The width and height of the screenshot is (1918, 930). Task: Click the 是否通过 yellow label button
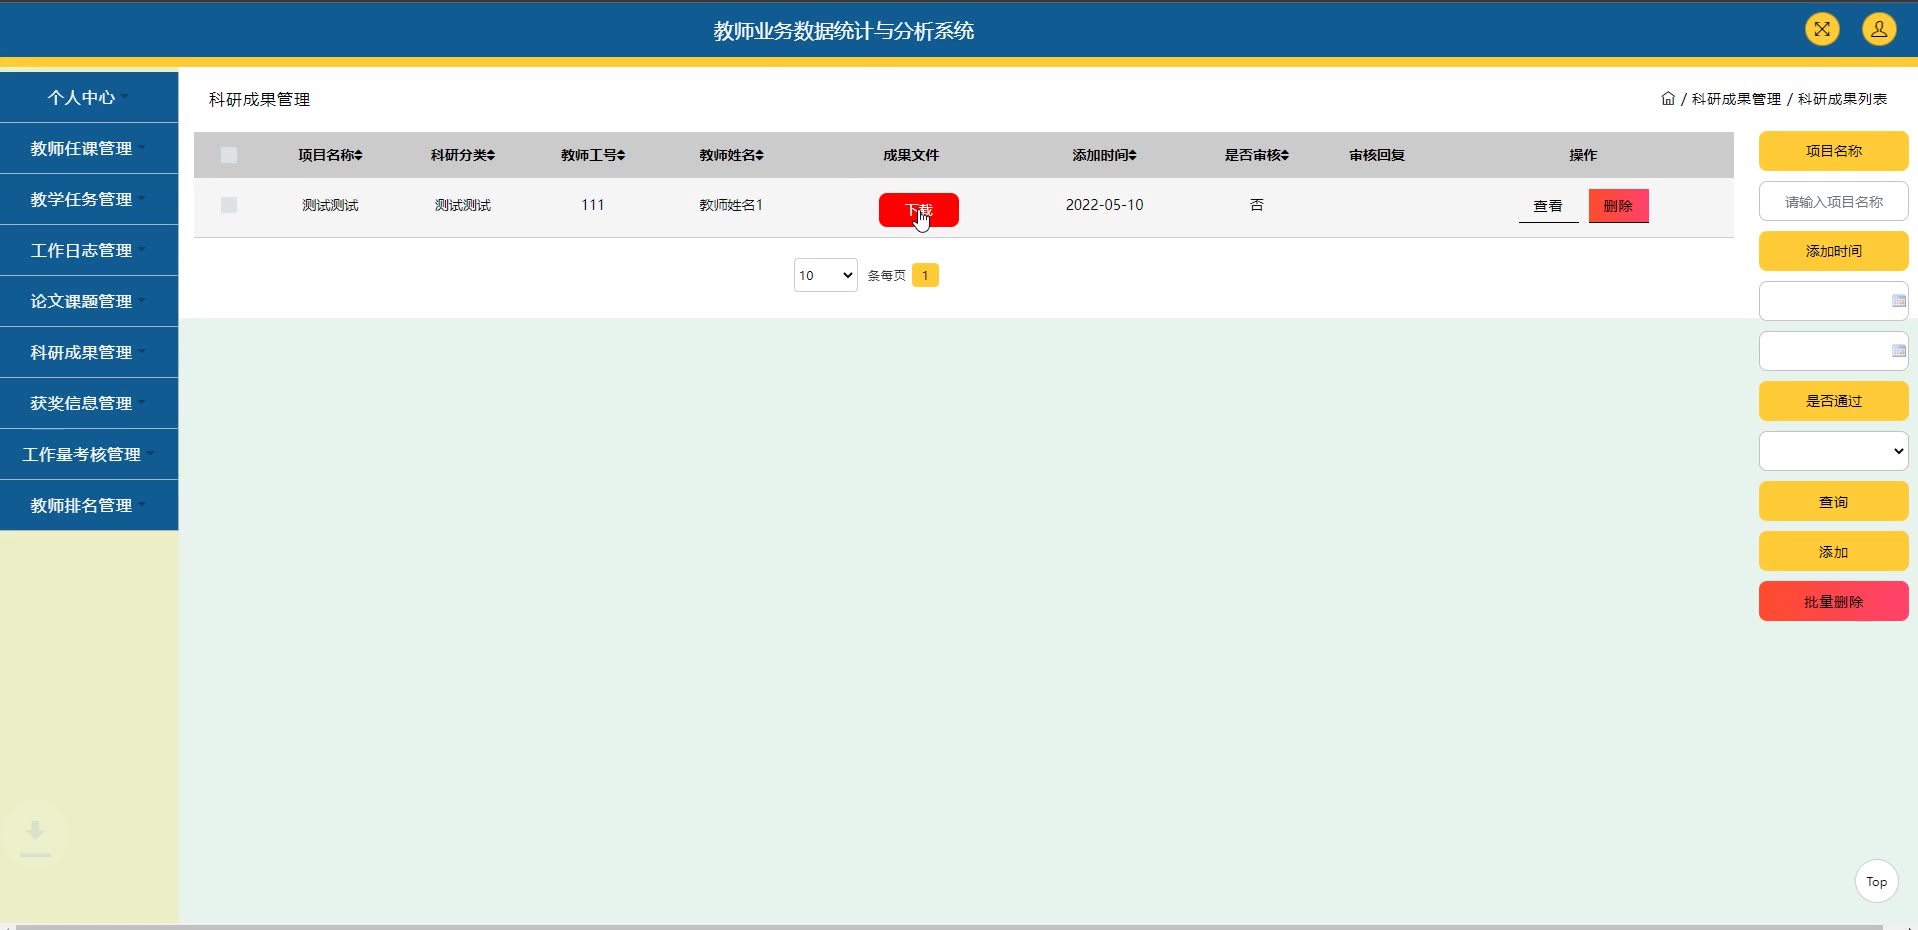(1833, 401)
